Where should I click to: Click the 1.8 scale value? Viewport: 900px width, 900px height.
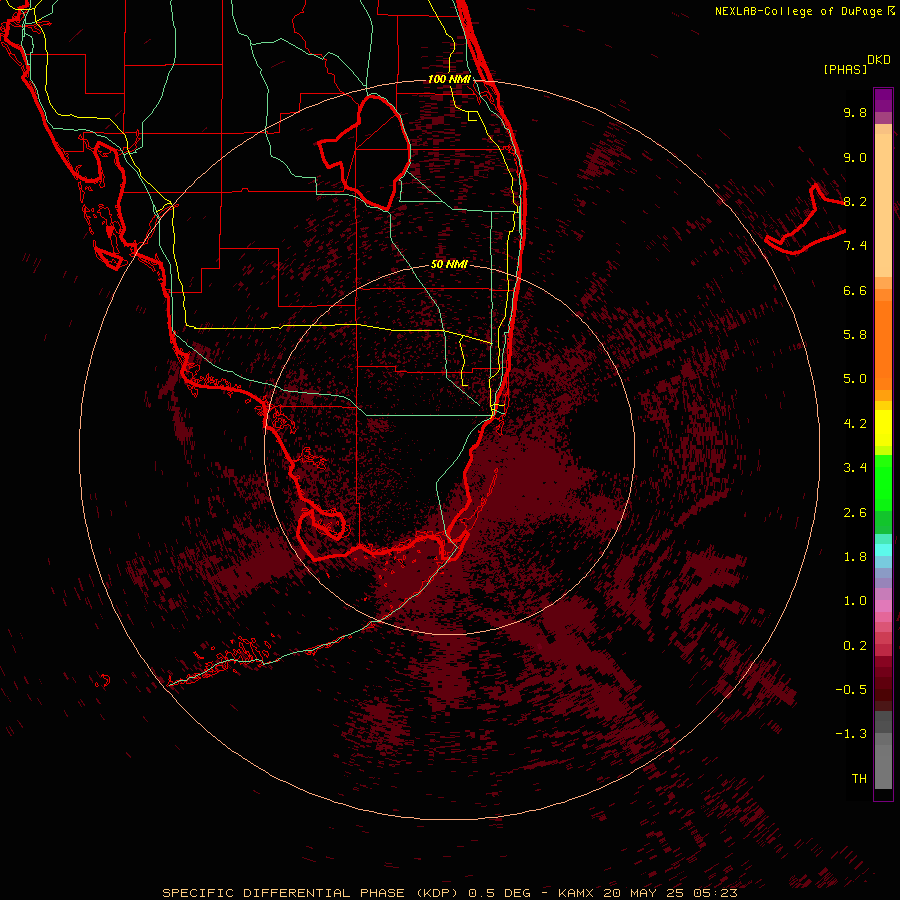[x=855, y=557]
